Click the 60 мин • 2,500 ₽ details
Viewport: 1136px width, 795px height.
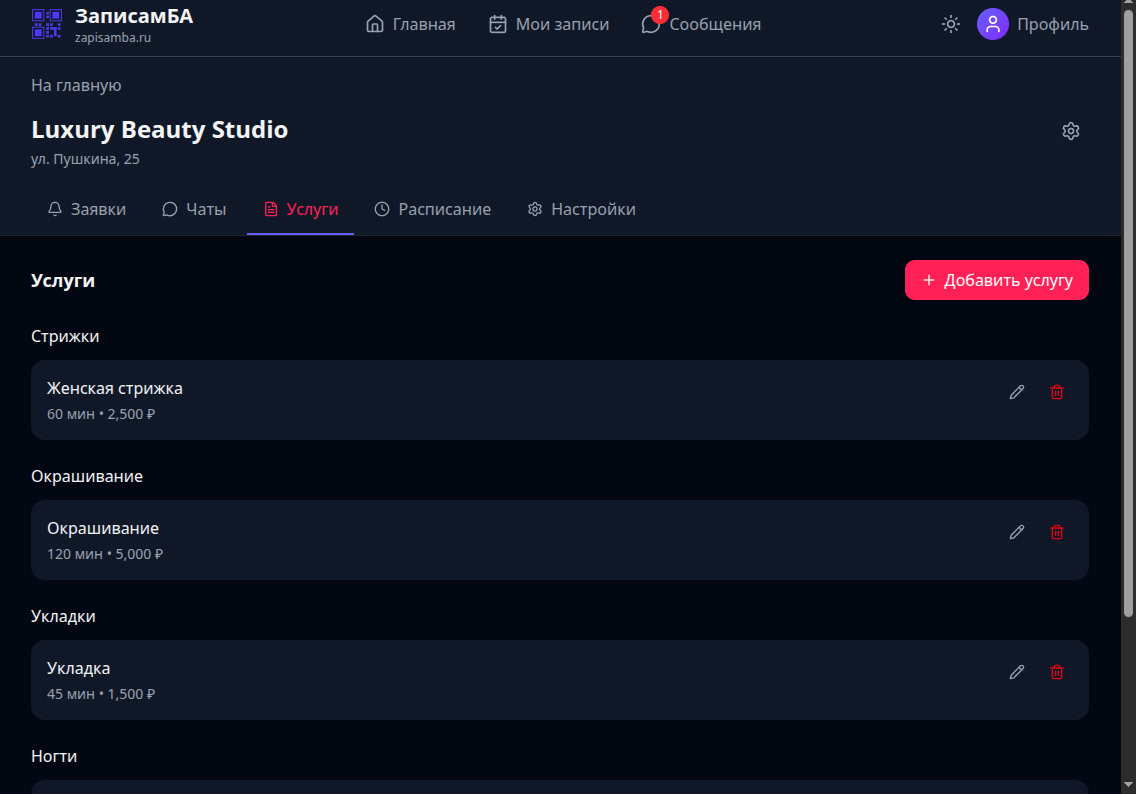click(101, 414)
